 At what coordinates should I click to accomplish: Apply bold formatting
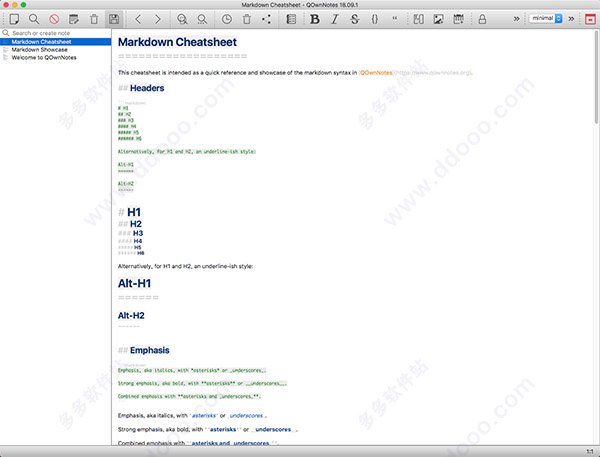(x=315, y=19)
